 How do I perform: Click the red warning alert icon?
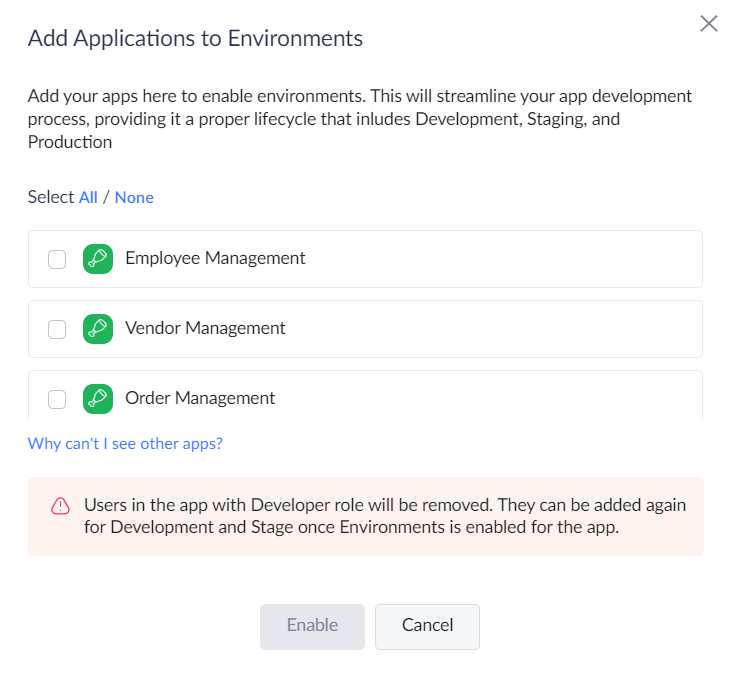click(60, 506)
